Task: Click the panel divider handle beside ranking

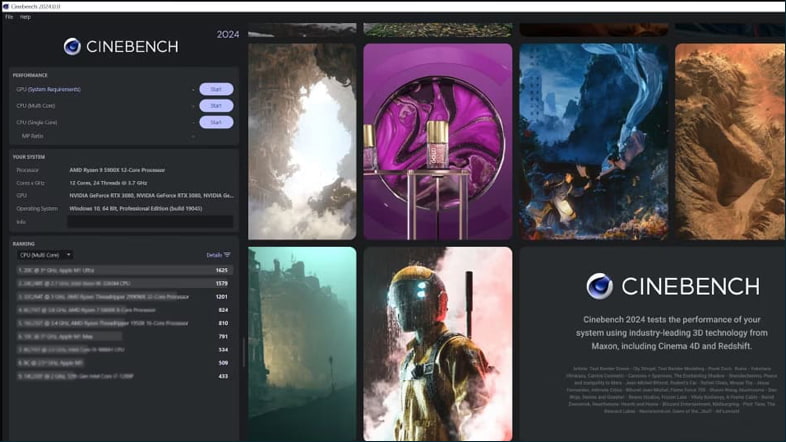Action: pos(244,352)
